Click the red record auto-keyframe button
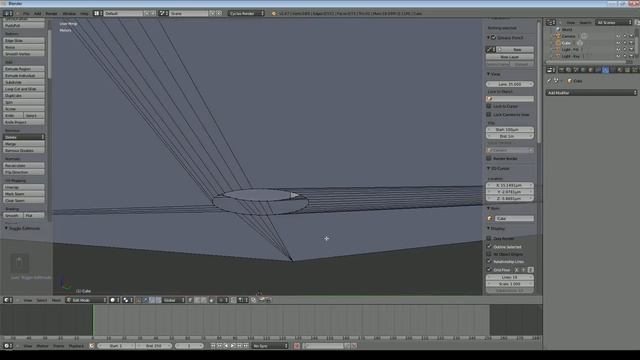640x360 pixels. (297, 346)
